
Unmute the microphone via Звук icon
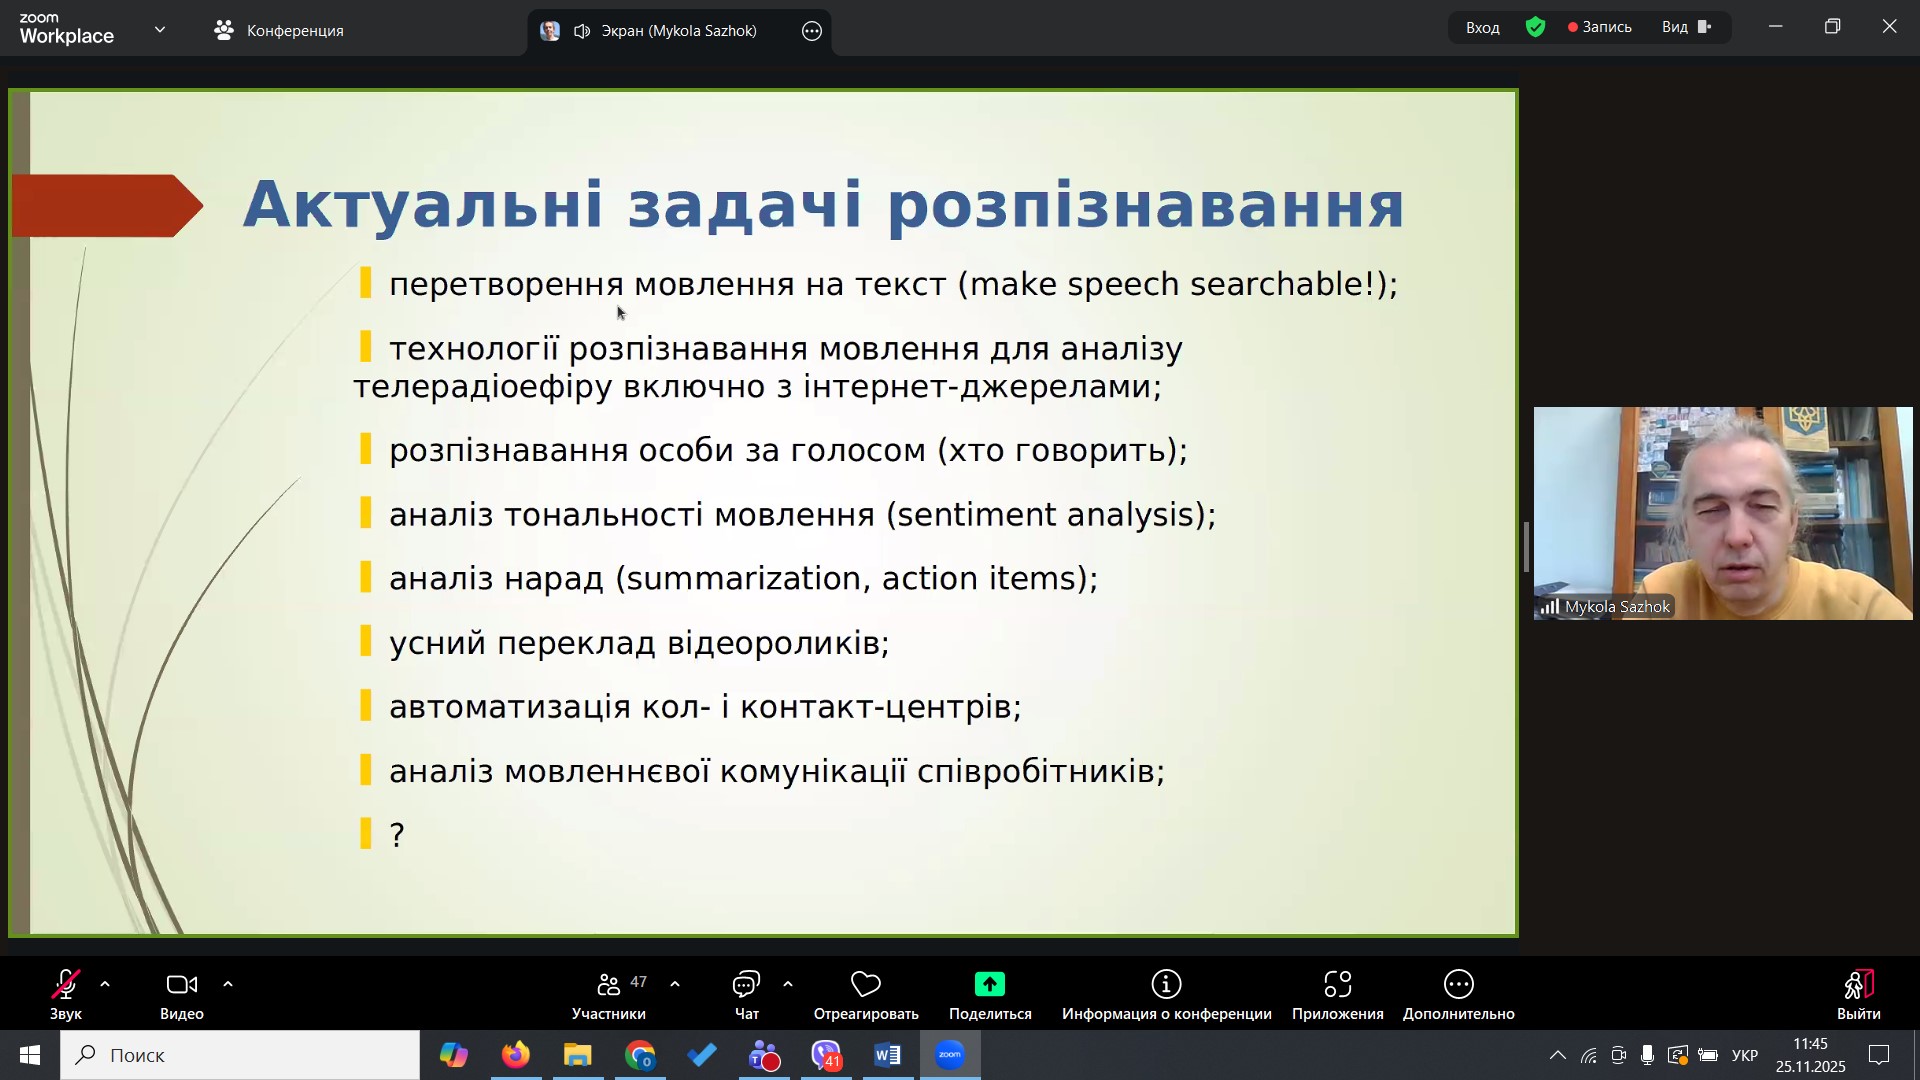(x=66, y=986)
